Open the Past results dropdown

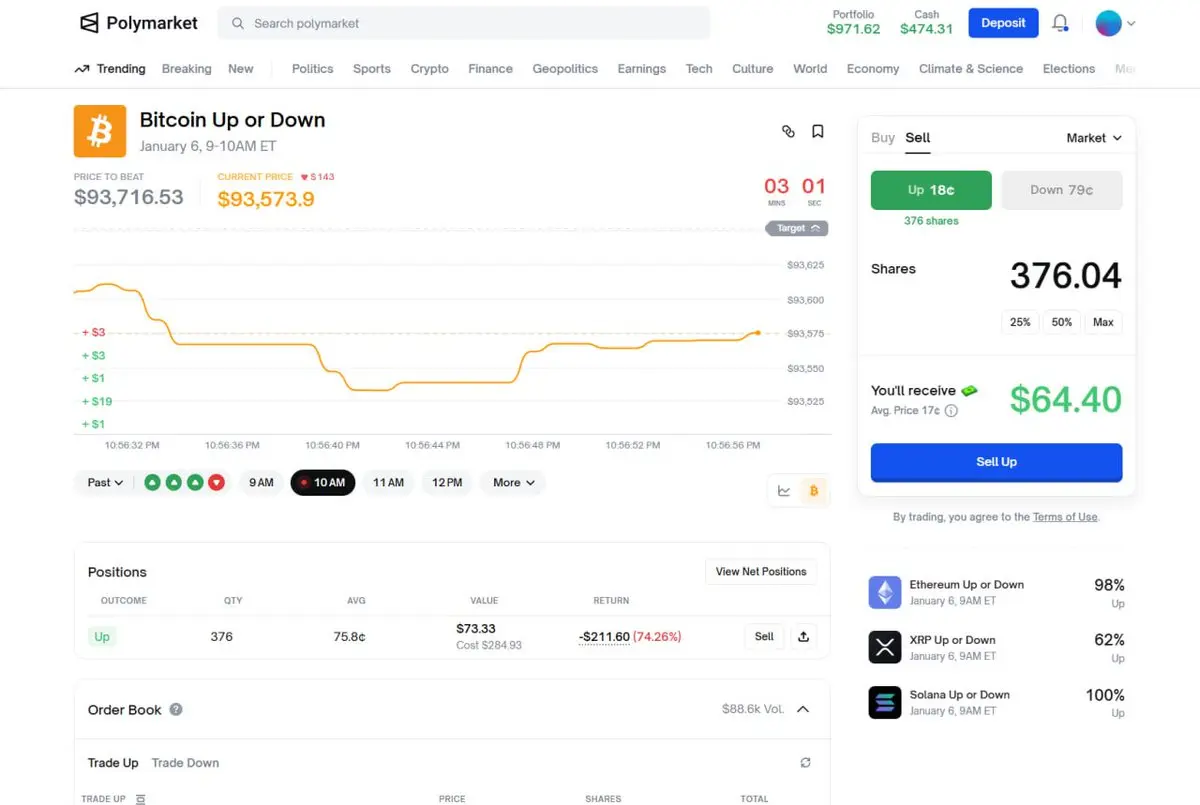(x=105, y=483)
